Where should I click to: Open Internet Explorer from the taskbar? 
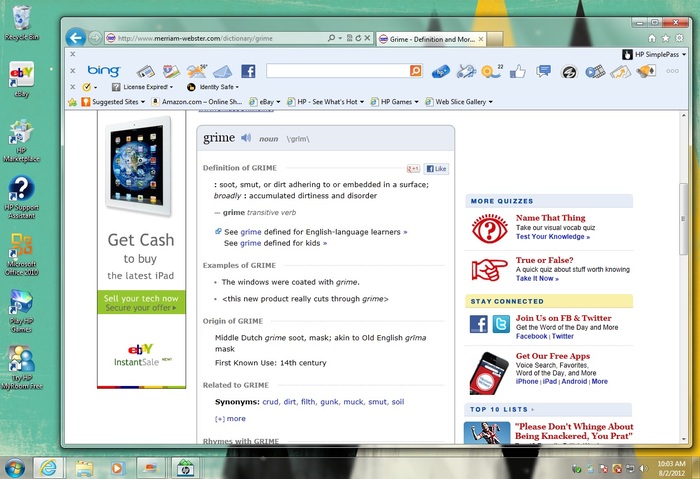pos(49,467)
